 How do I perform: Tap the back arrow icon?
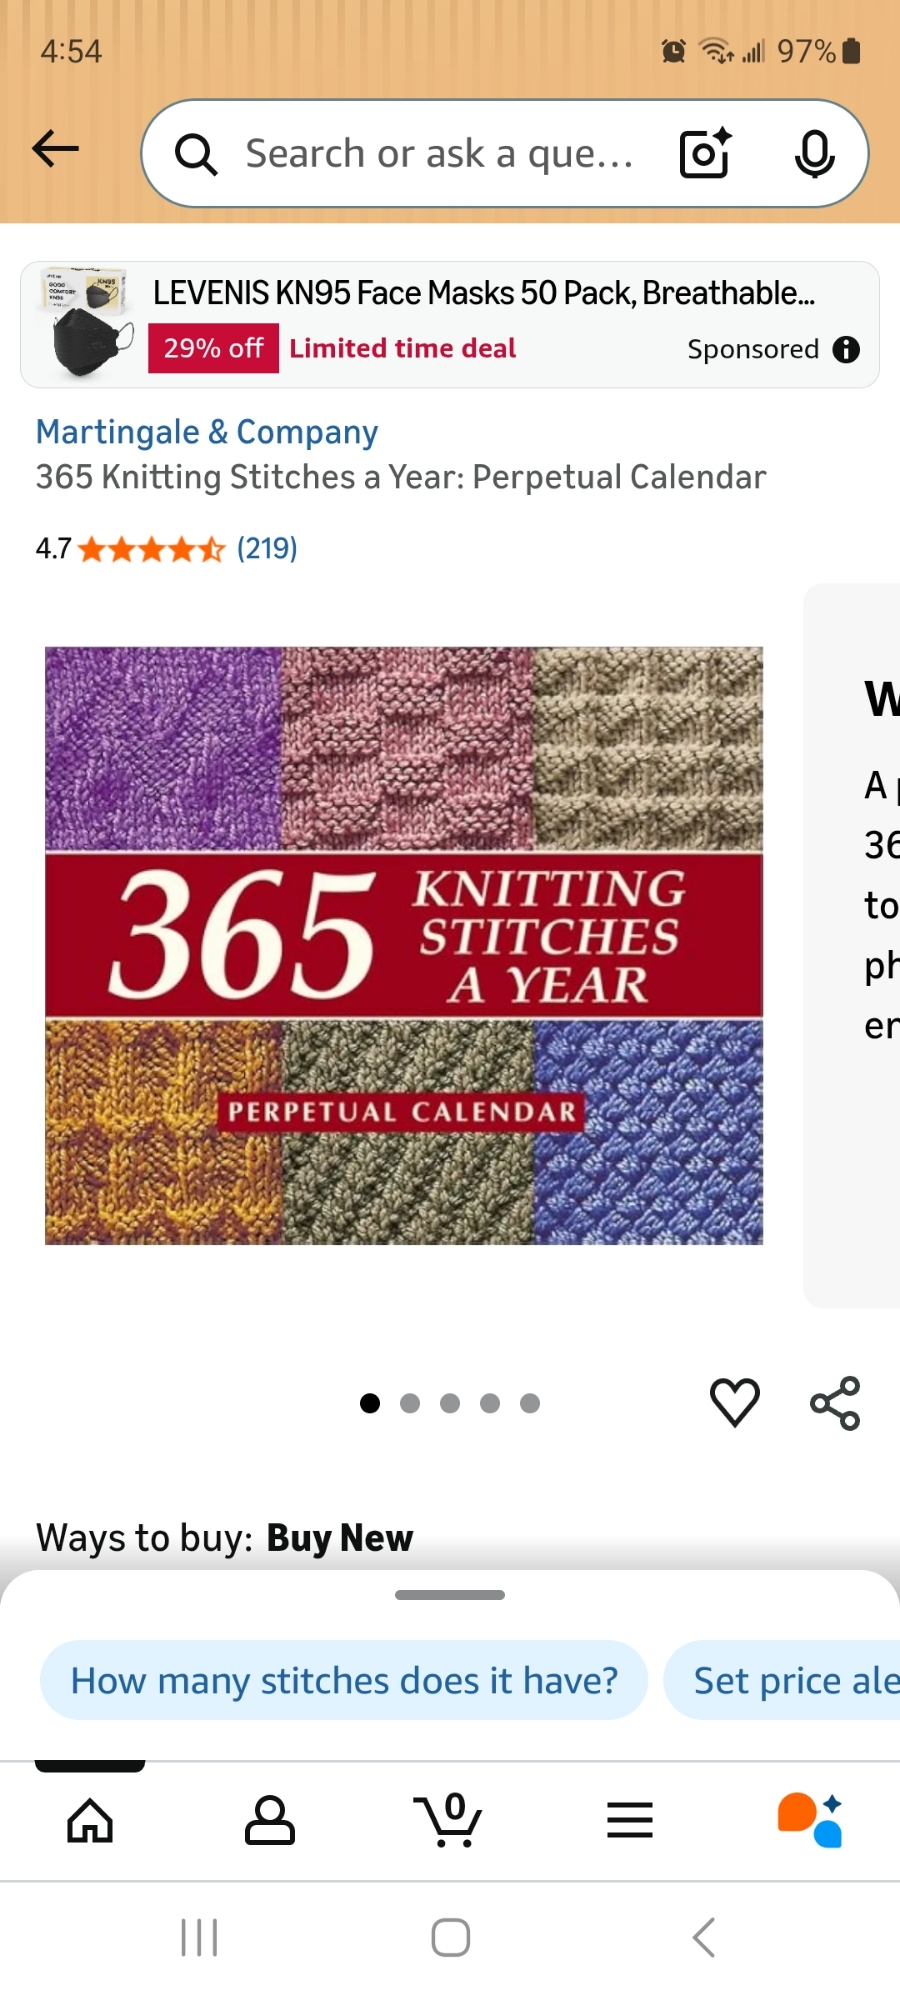pos(56,150)
